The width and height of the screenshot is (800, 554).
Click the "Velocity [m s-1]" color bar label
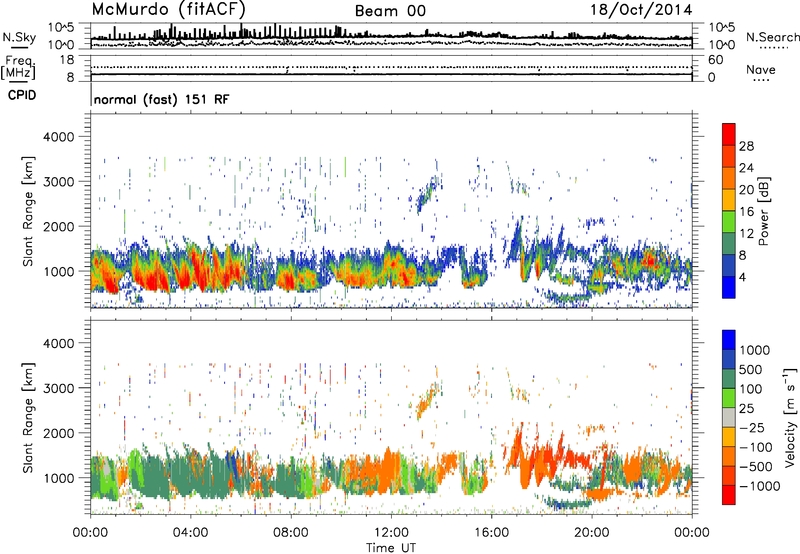791,417
